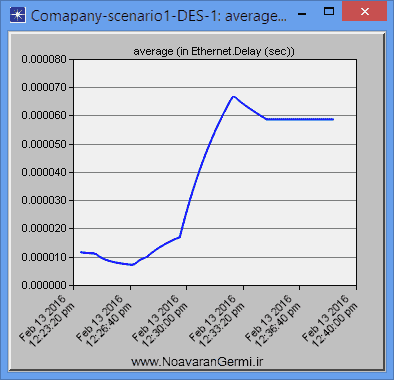394x380 pixels.
Task: Click y-axis label 0.000030
Action: [44, 200]
